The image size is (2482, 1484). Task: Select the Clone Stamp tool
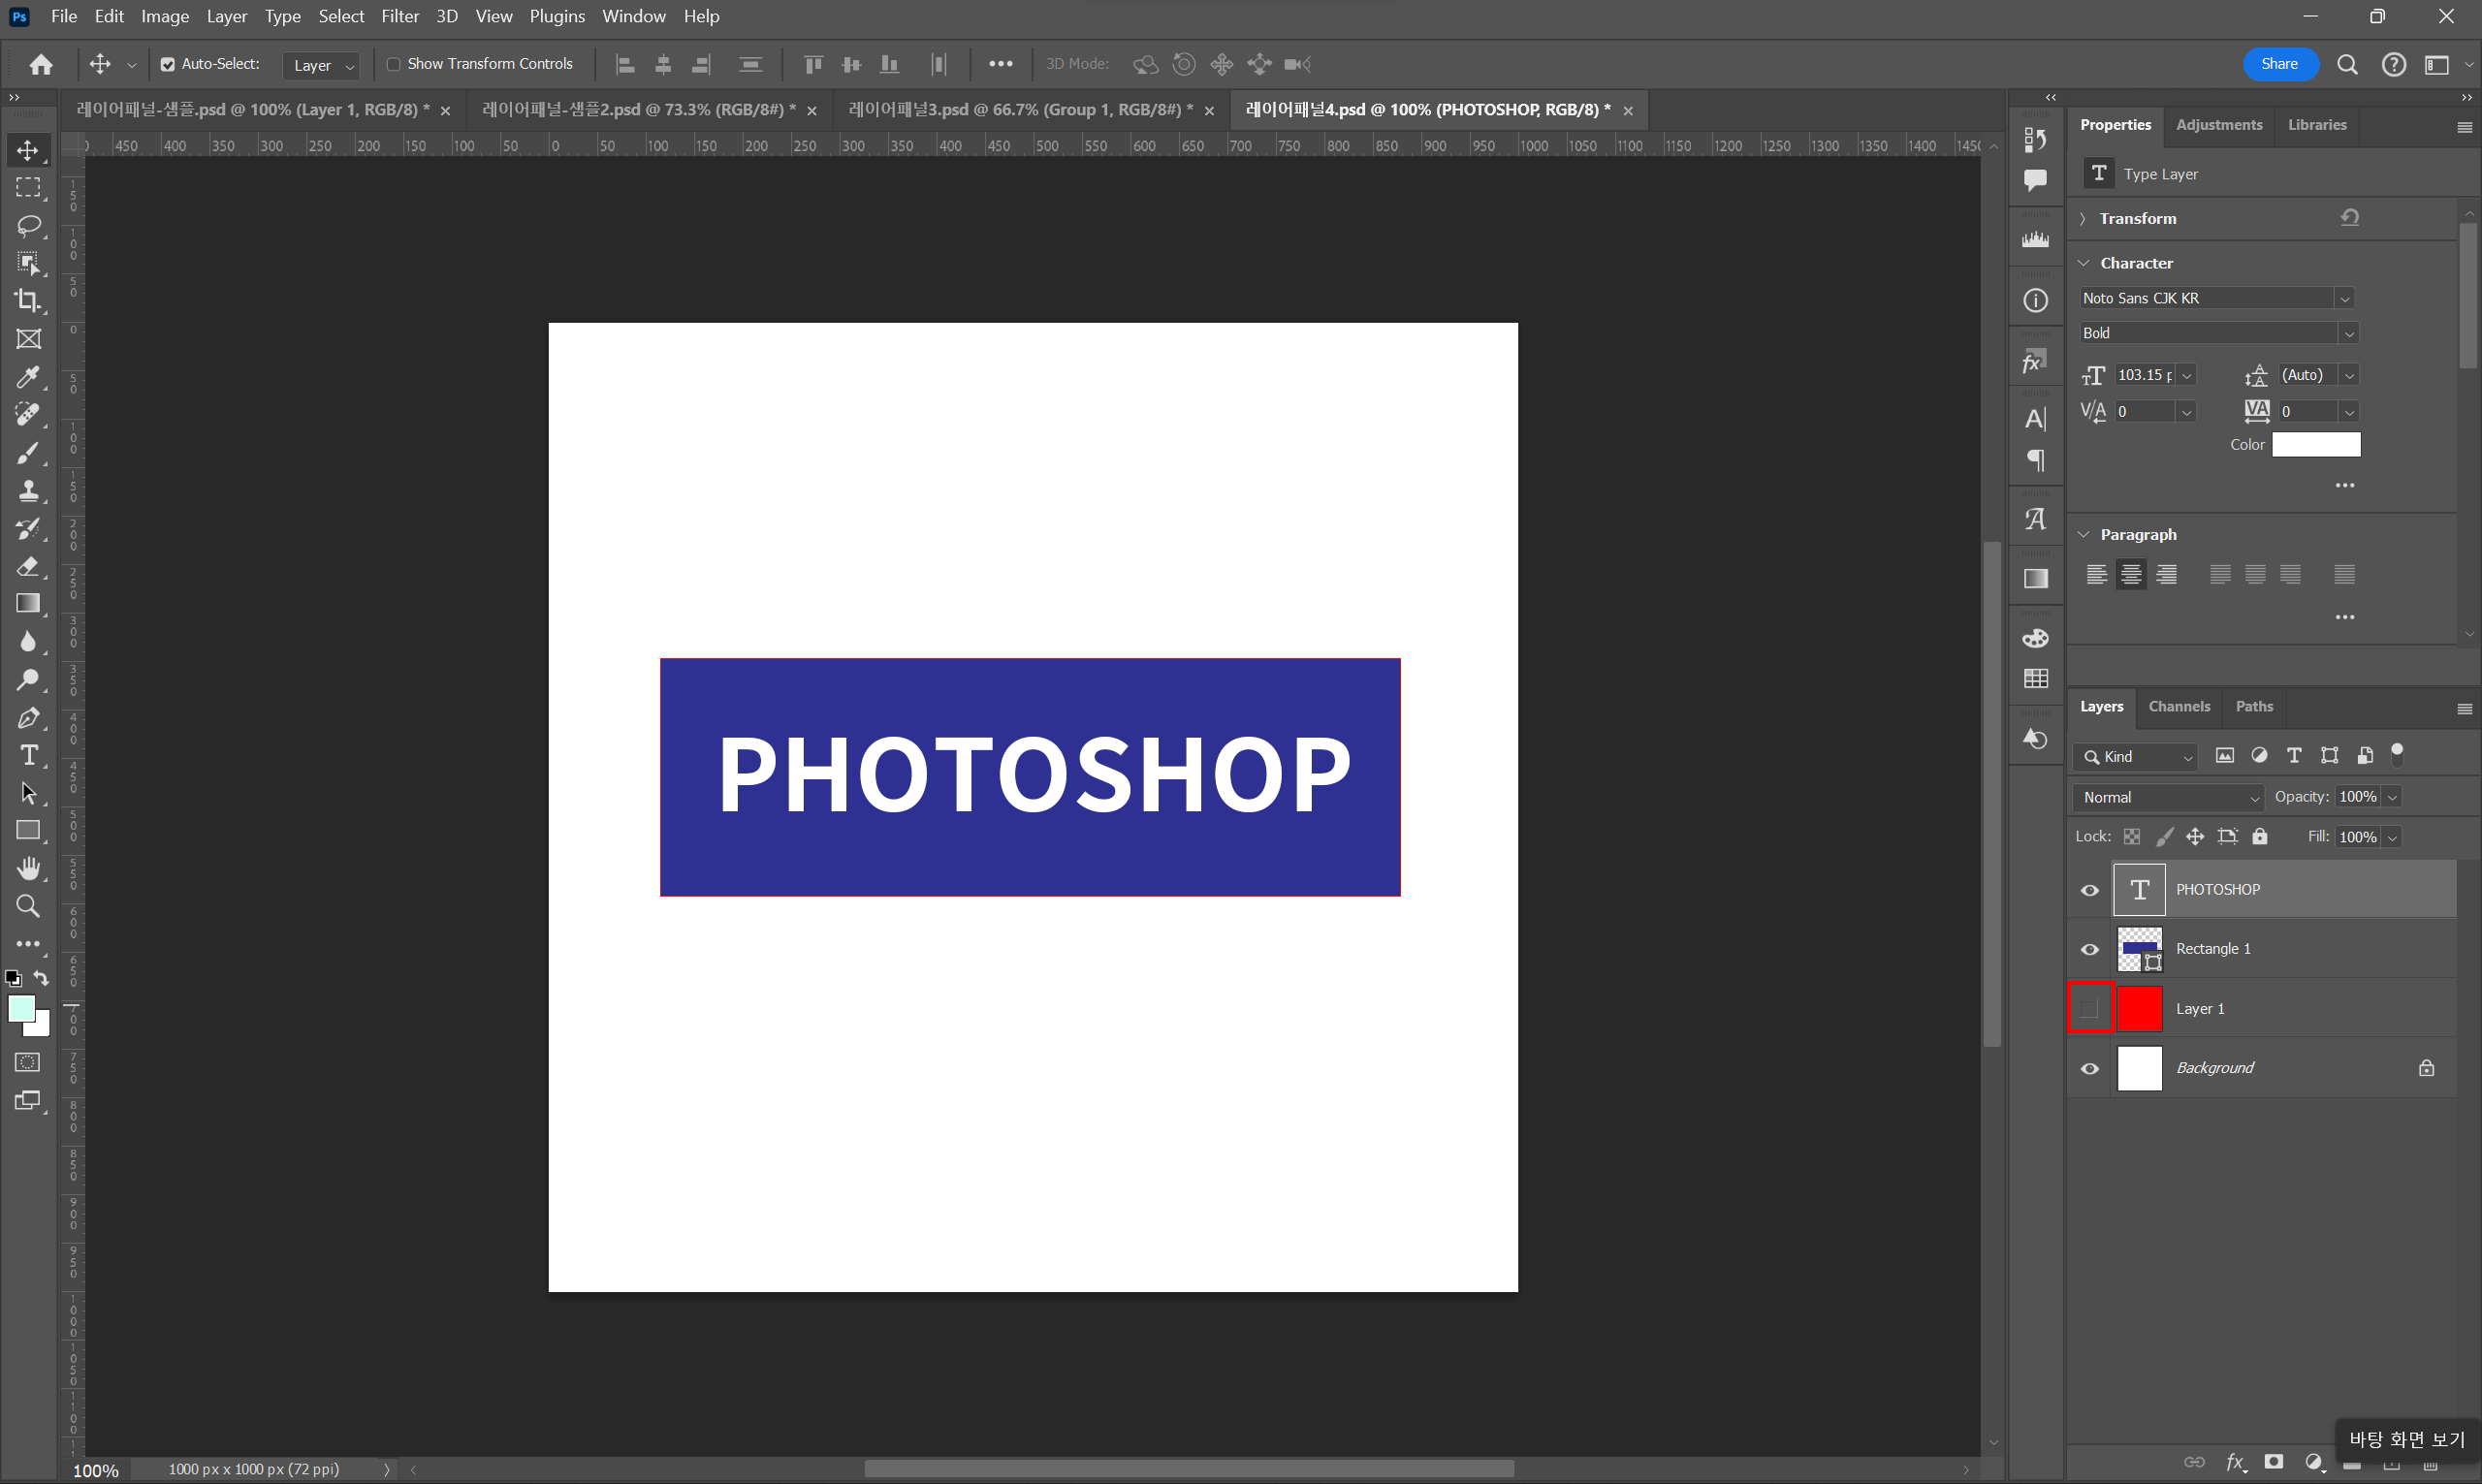(28, 490)
